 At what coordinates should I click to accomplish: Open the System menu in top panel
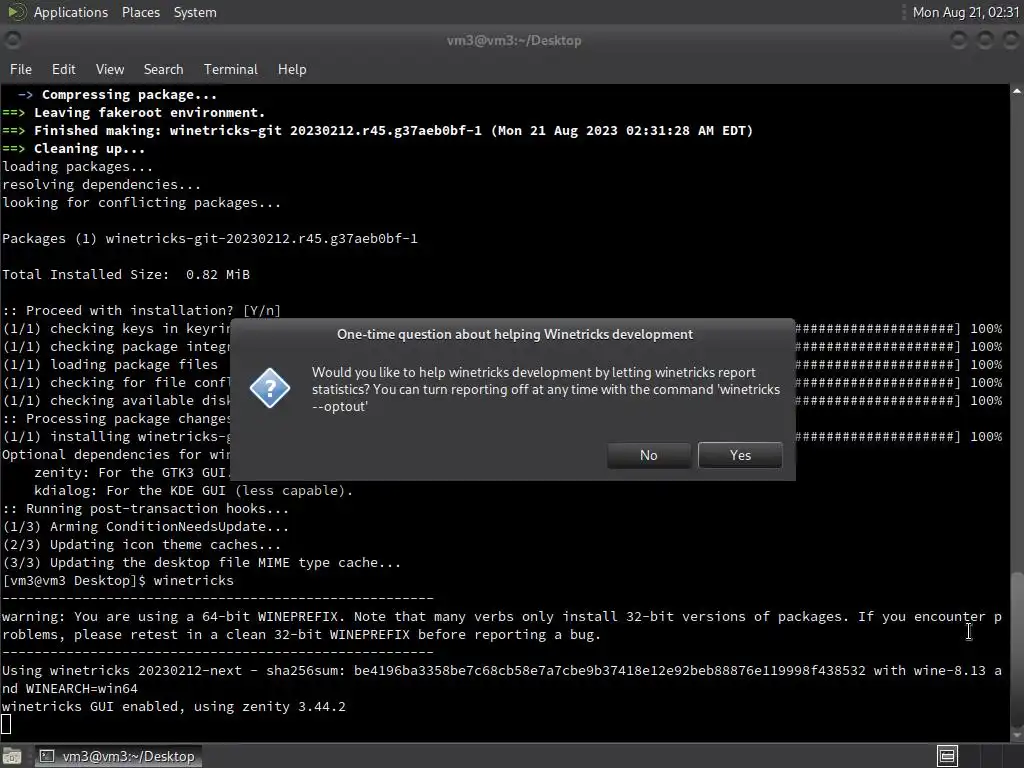[195, 12]
